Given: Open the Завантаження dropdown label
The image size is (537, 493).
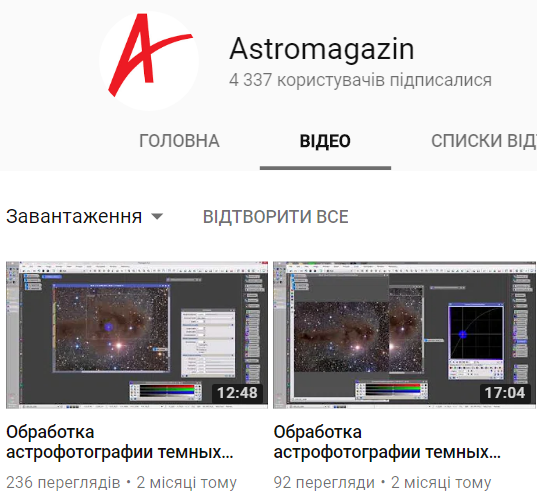Looking at the screenshot, I should click(x=74, y=216).
